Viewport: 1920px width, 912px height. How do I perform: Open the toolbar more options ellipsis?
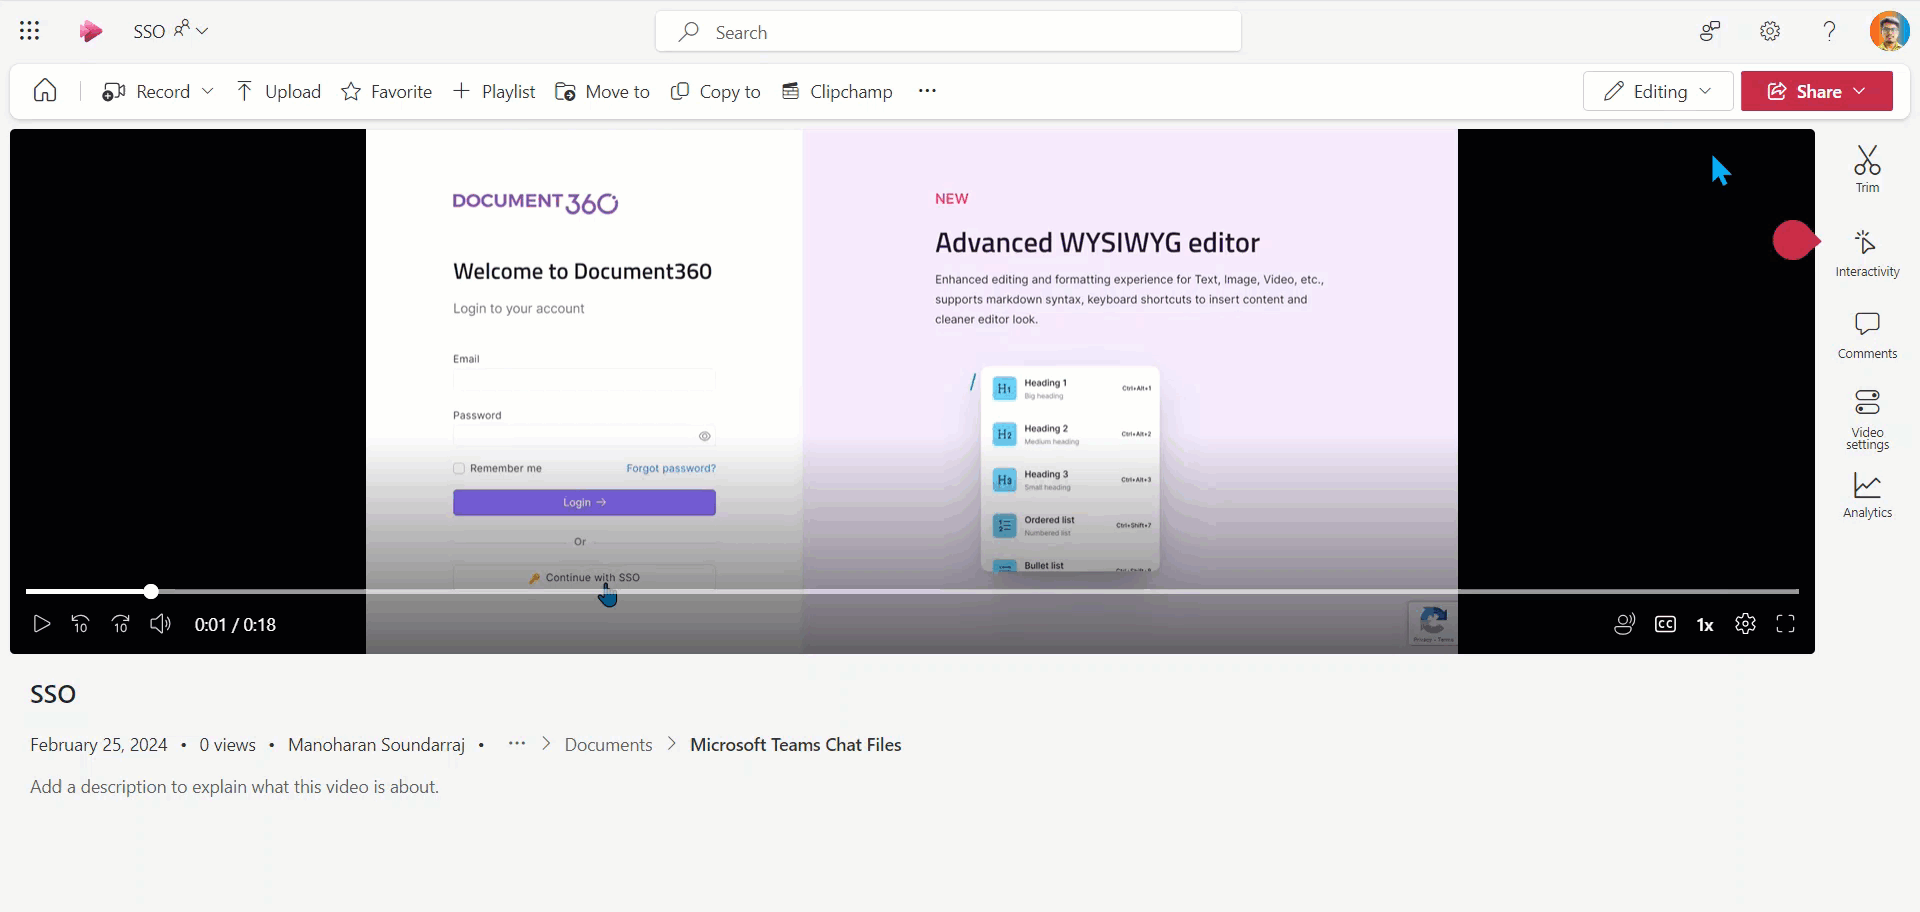point(928,91)
